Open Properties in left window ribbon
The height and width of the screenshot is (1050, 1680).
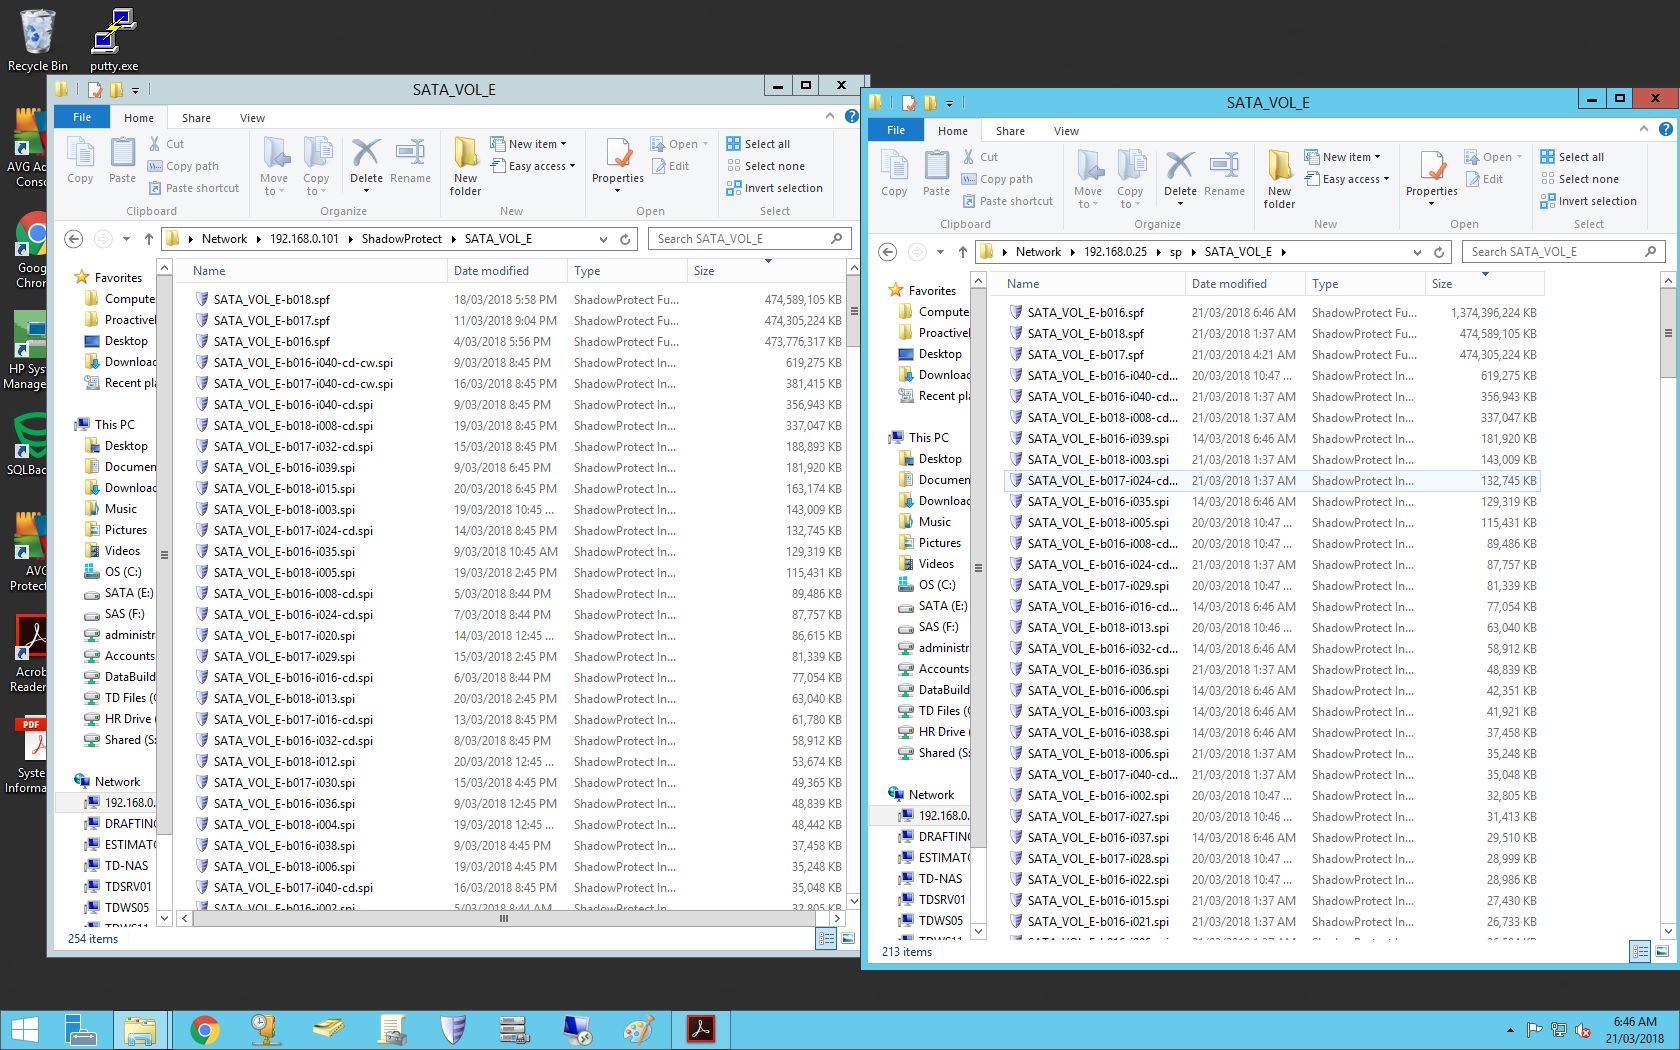(618, 166)
